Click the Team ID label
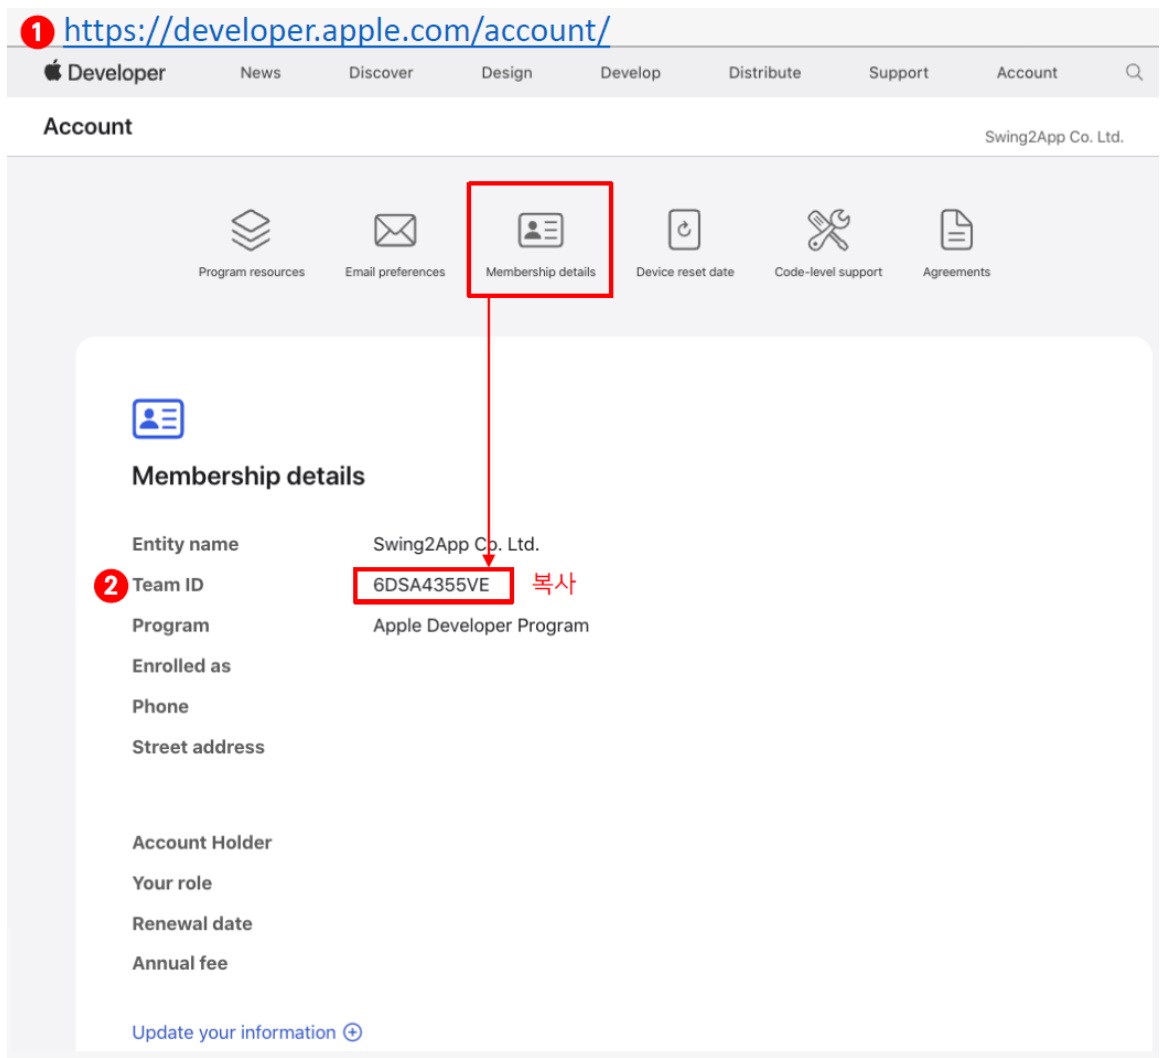This screenshot has width=1163, height=1058. tap(168, 585)
